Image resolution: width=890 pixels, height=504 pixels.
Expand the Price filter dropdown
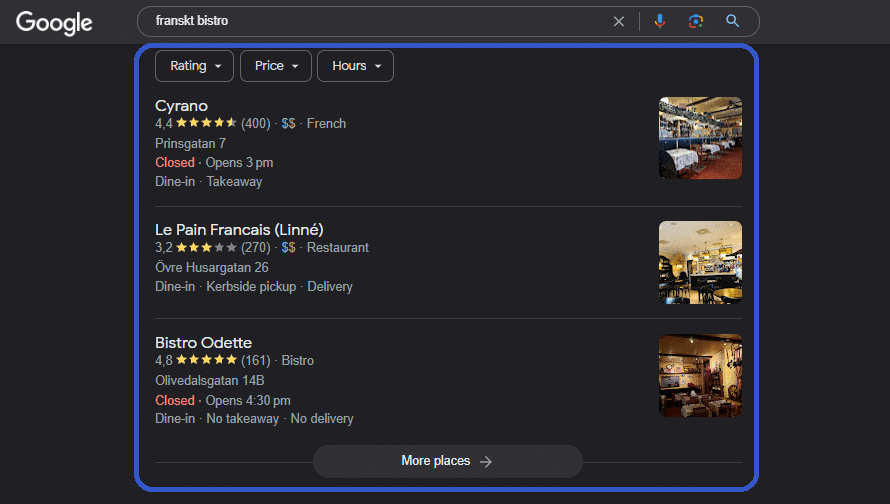pyautogui.click(x=276, y=66)
